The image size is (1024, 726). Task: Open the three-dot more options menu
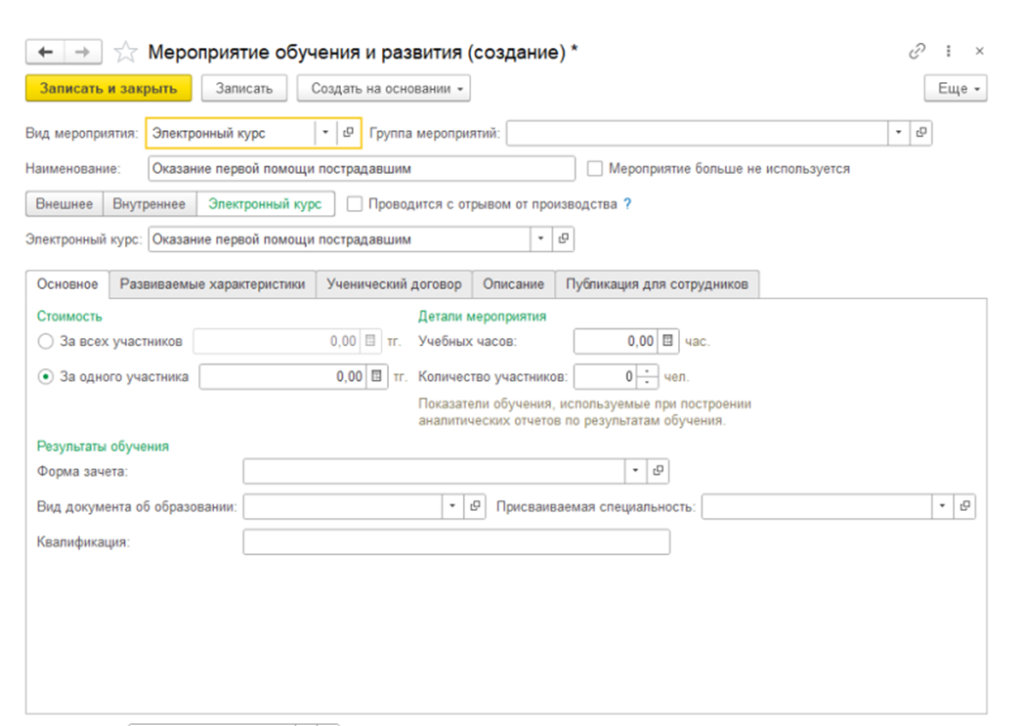(948, 51)
